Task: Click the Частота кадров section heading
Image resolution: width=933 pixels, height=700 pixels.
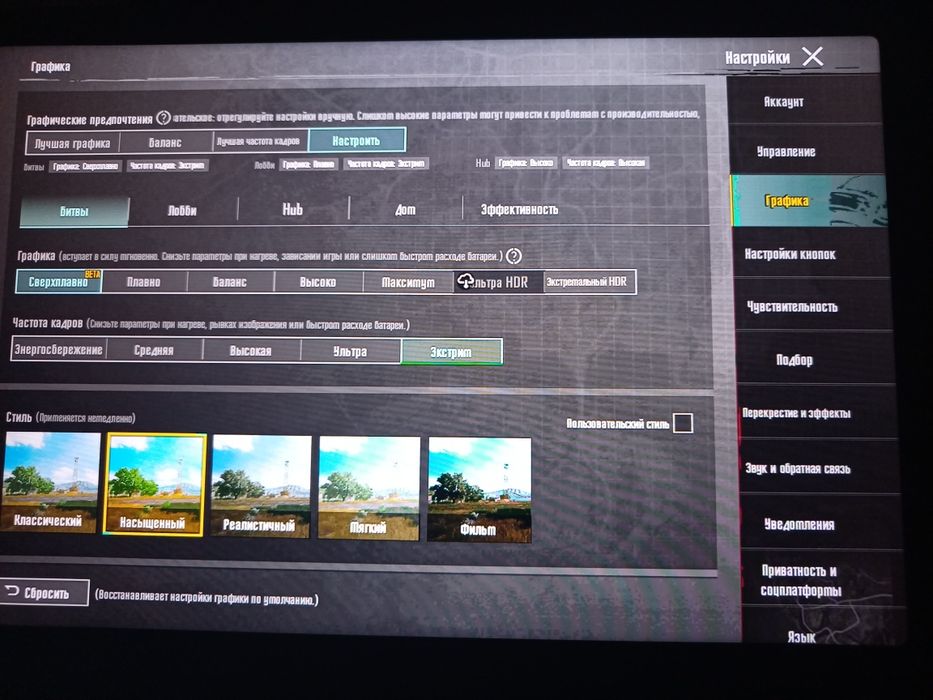Action: click(48, 323)
